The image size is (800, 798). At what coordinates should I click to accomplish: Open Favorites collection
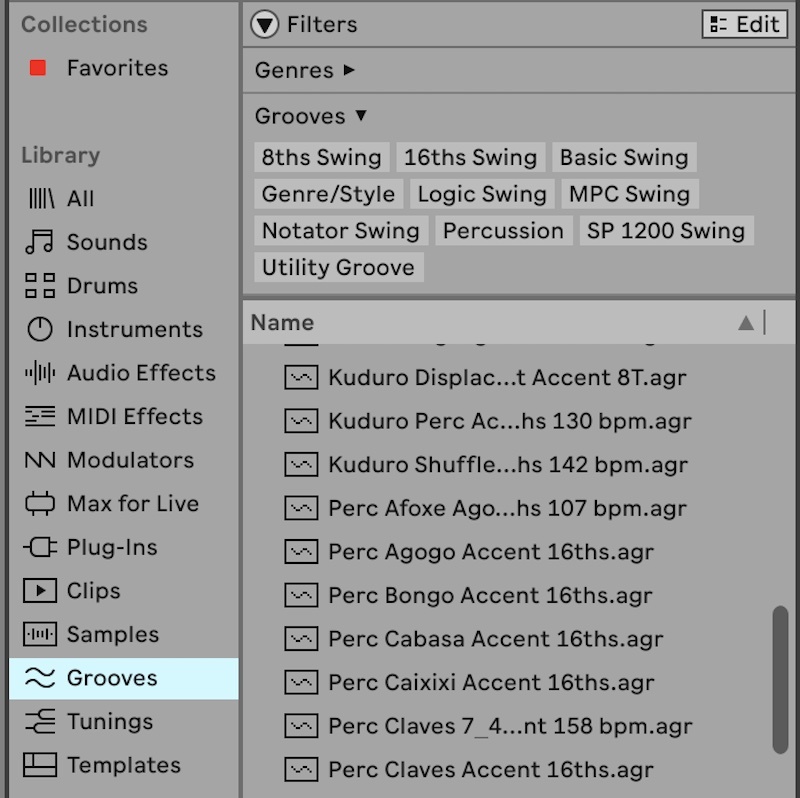click(x=117, y=68)
